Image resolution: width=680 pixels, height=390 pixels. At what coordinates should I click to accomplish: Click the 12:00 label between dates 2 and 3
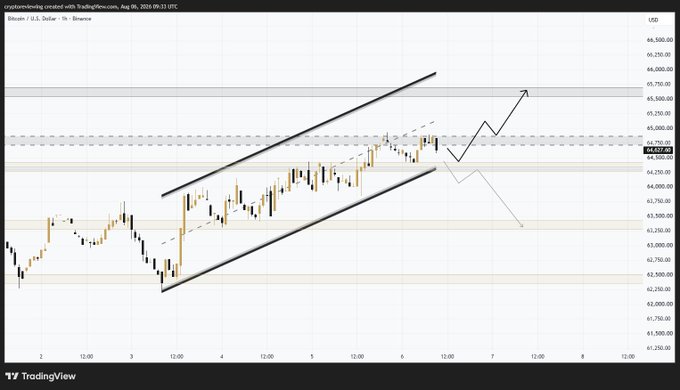[x=86, y=357]
